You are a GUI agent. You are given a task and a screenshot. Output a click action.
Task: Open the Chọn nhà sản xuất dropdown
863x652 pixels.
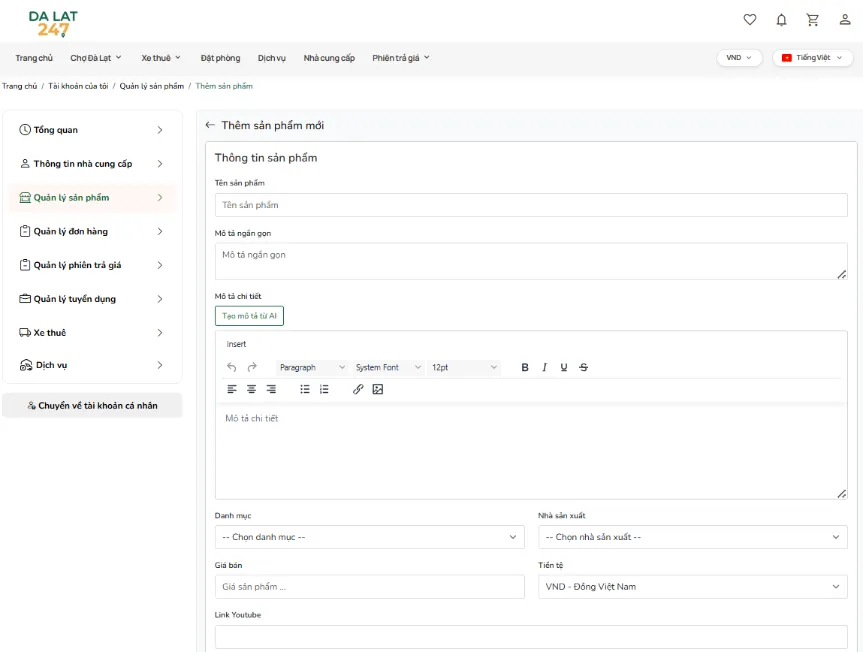(x=692, y=537)
